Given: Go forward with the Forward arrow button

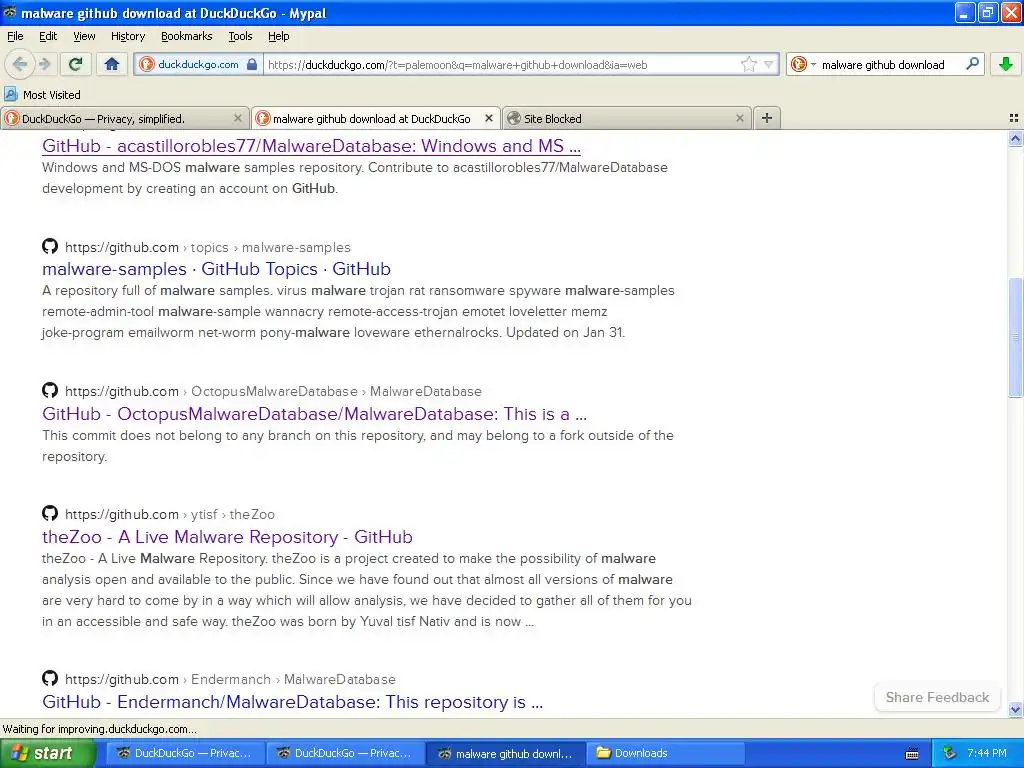Looking at the screenshot, I should tap(44, 64).
